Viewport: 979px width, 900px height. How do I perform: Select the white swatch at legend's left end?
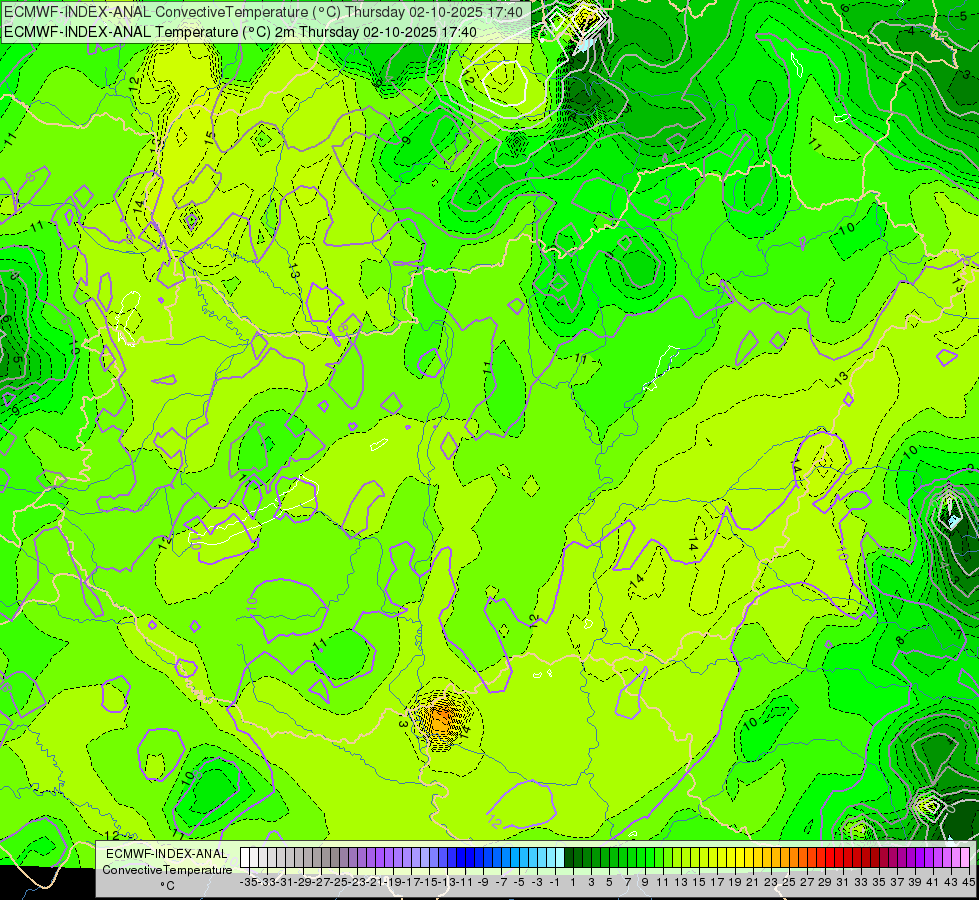[245, 858]
